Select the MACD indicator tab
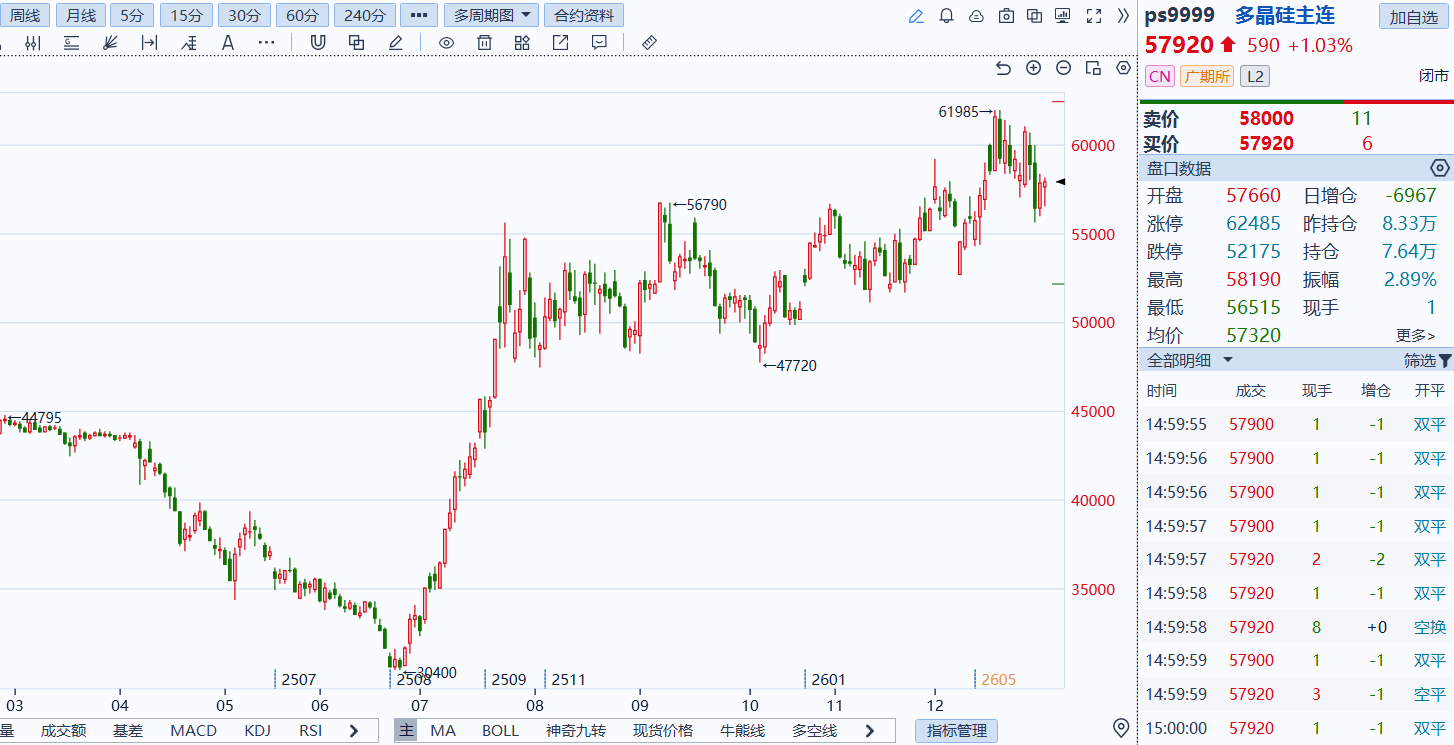Image resolution: width=1454 pixels, height=745 pixels. click(x=193, y=731)
